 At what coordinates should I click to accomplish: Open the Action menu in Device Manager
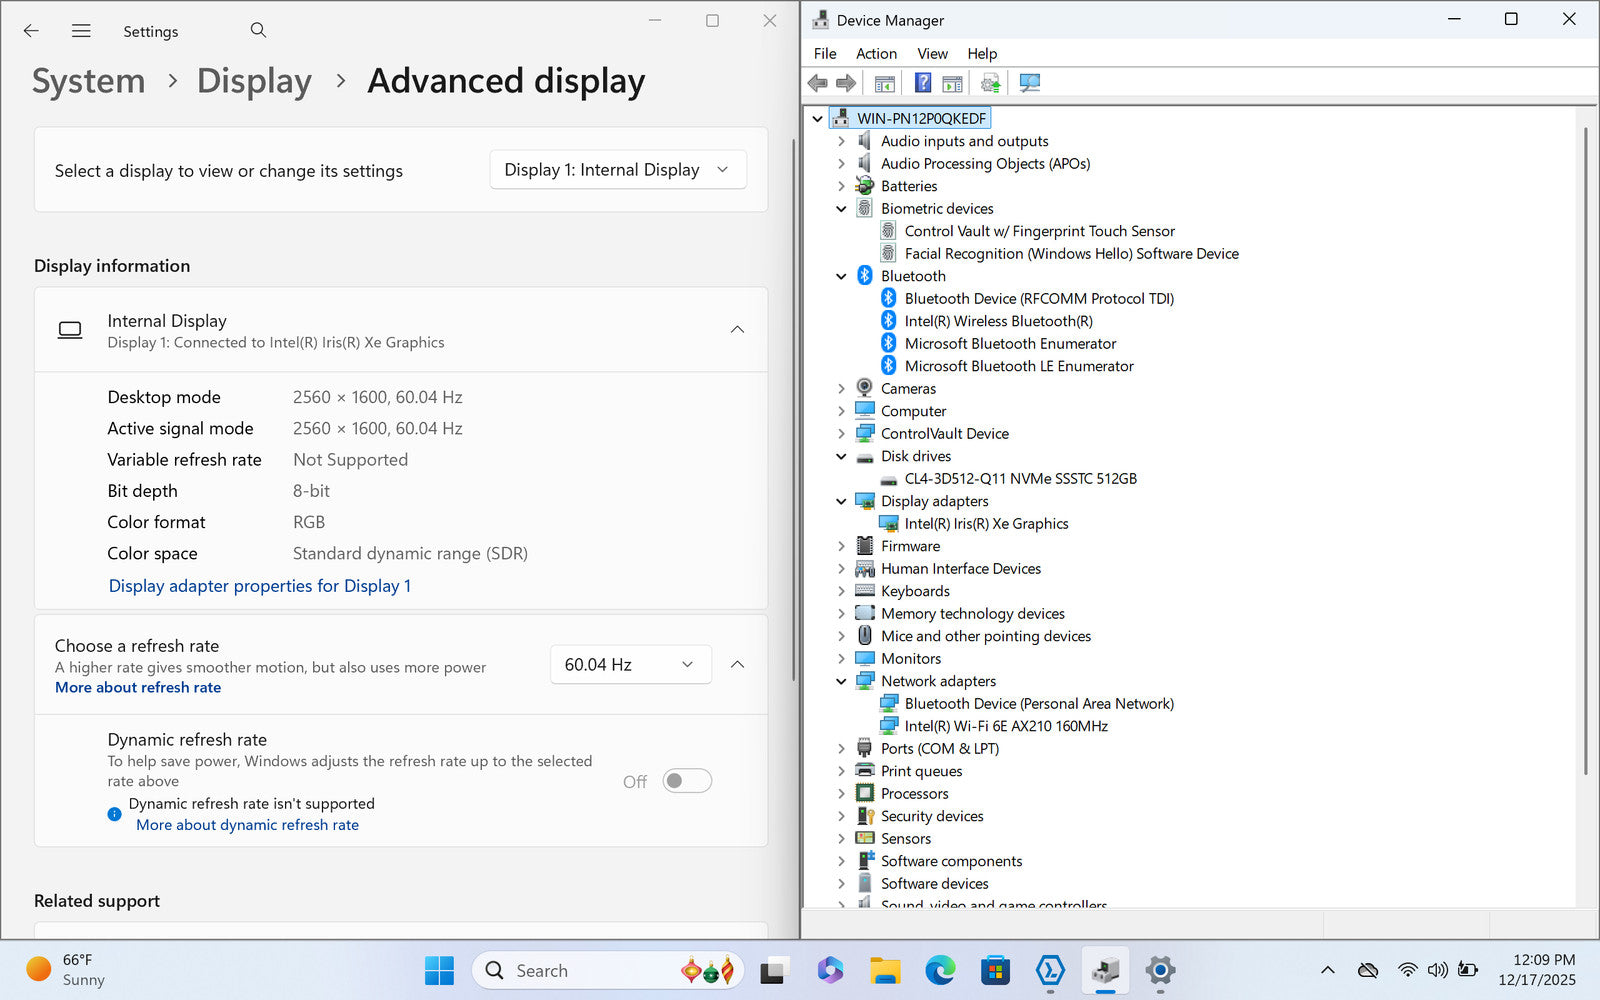(x=876, y=54)
